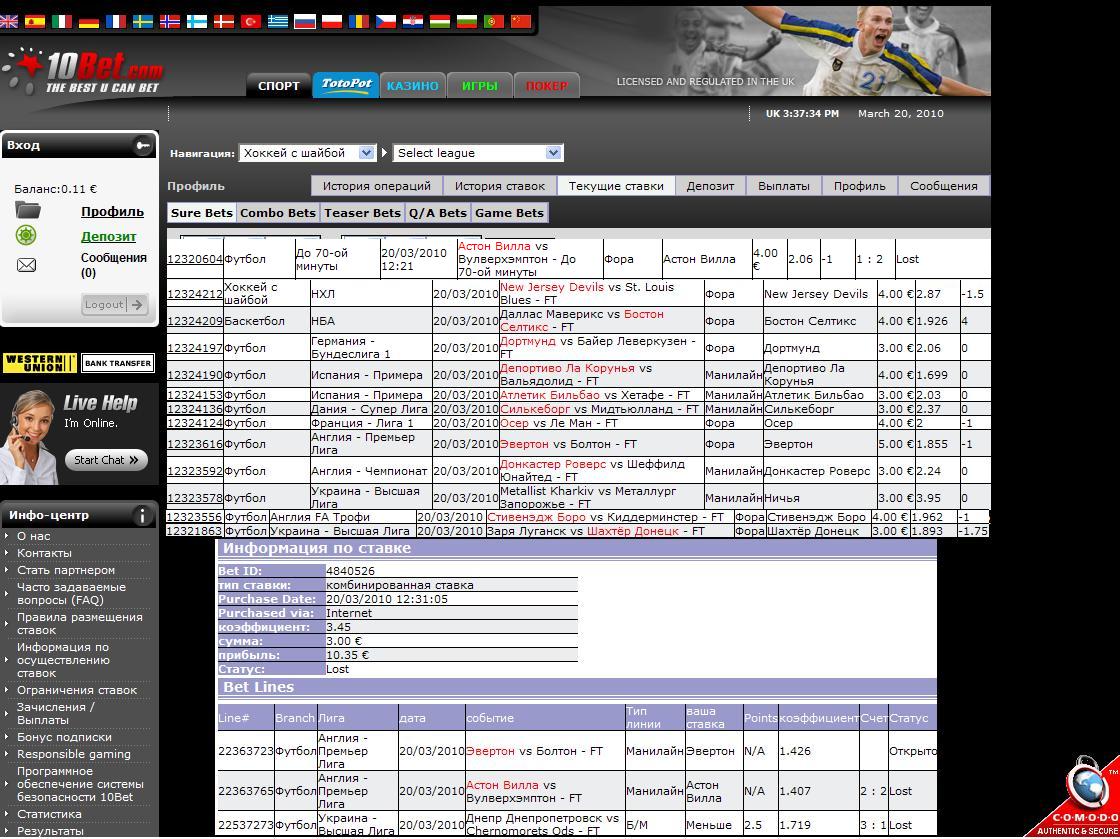The width and height of the screenshot is (1120, 839).
Task: Choose the Portuguese flag
Action: (x=494, y=21)
